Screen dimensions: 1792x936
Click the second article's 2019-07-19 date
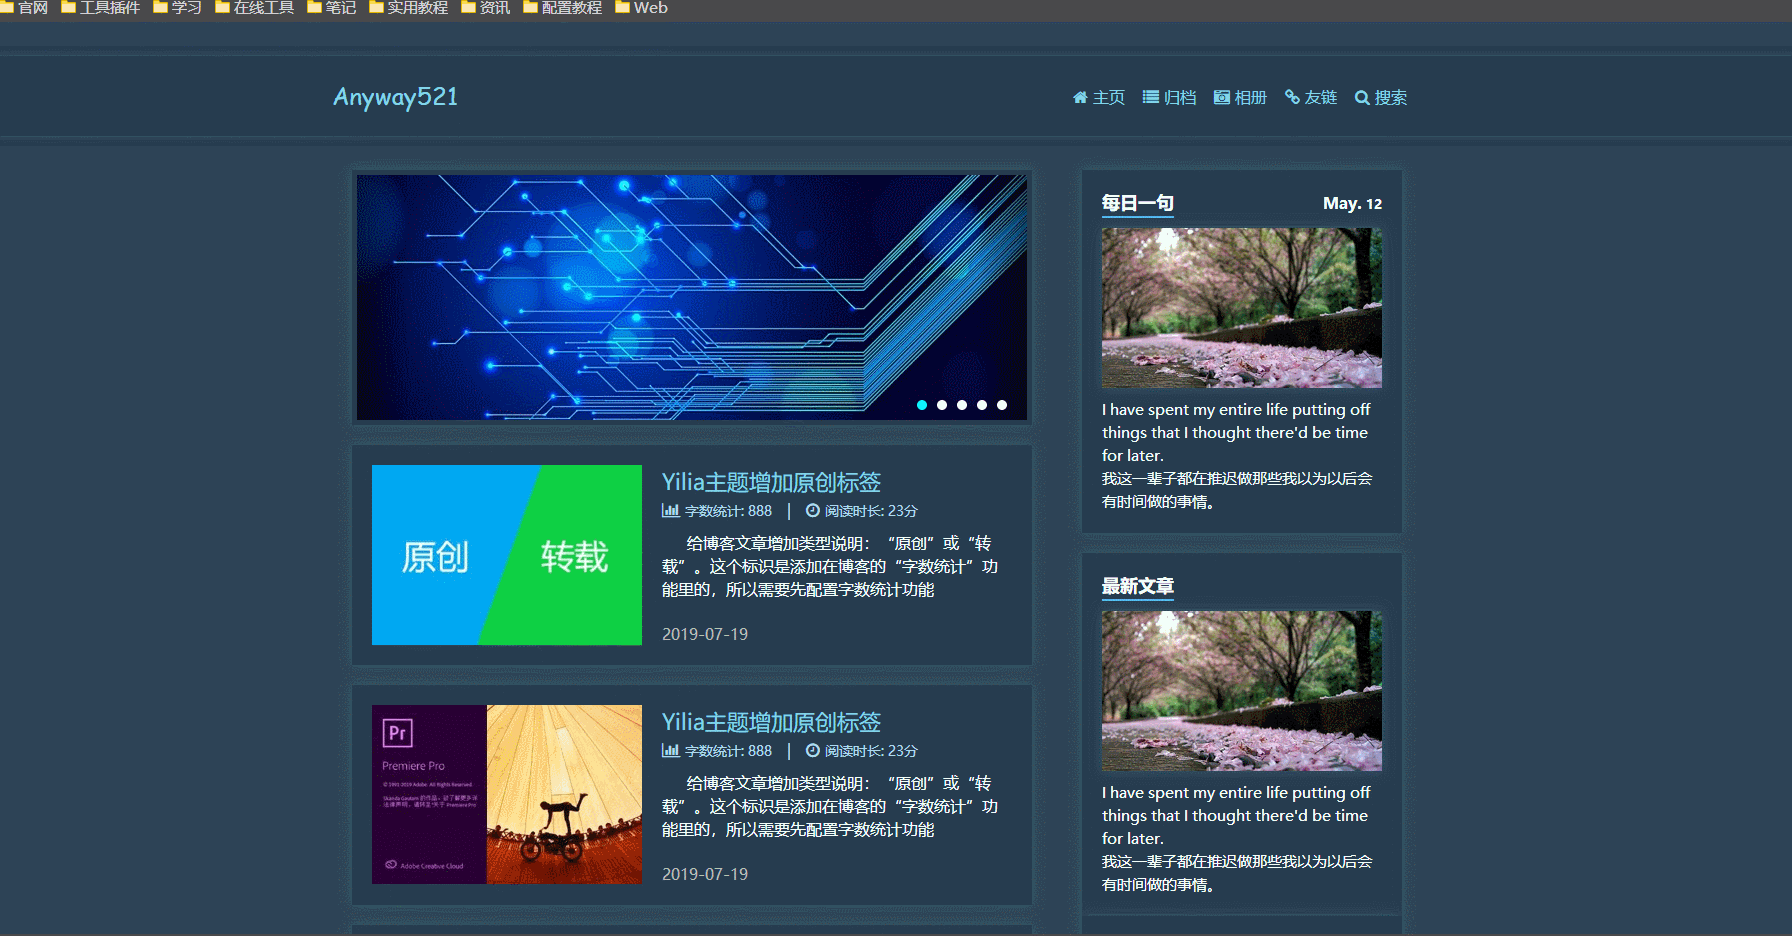705,874
